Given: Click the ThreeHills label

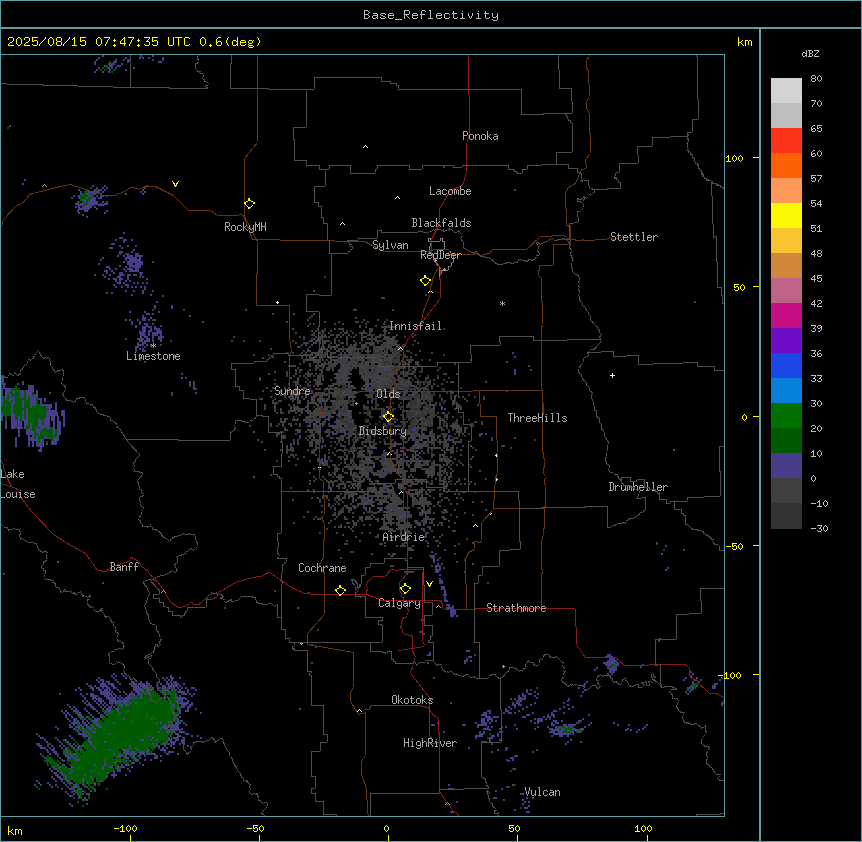Looking at the screenshot, I should coord(537,418).
